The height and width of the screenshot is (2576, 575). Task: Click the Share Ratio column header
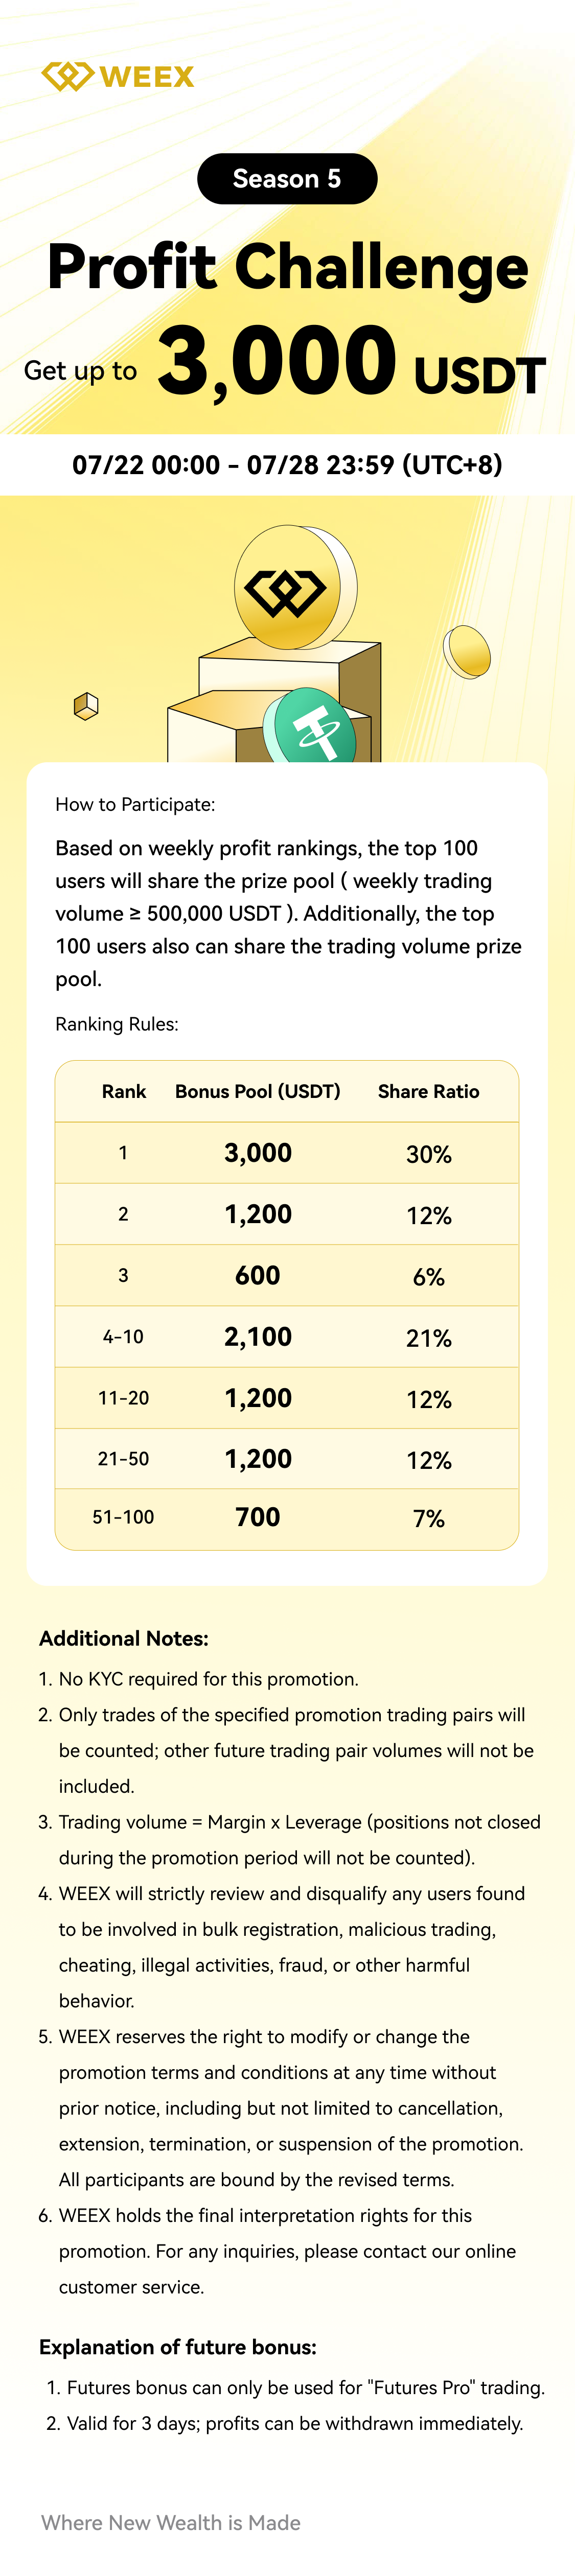(428, 1091)
